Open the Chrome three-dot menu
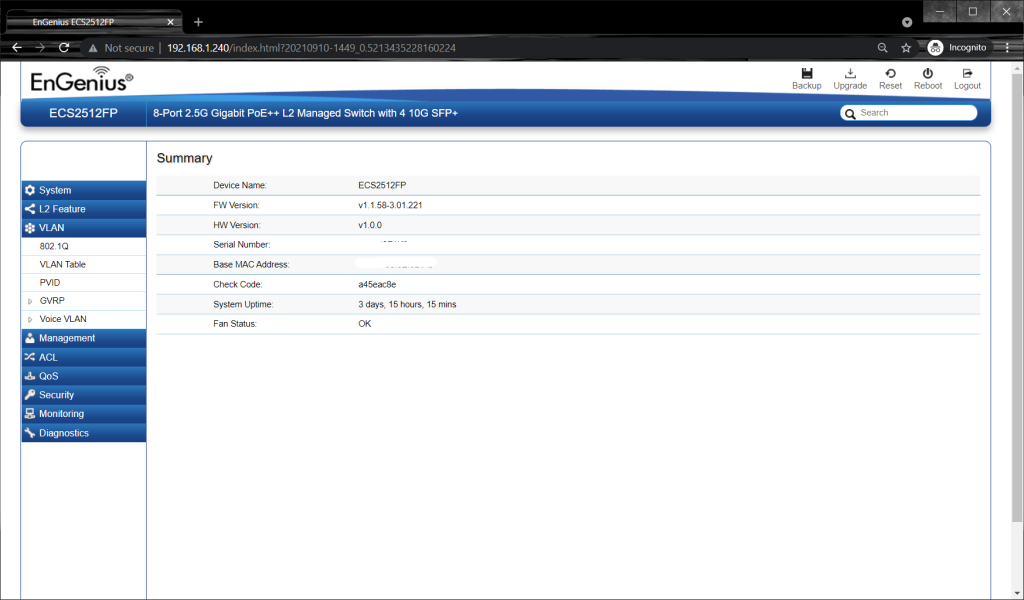The width and height of the screenshot is (1024, 600). [x=1008, y=48]
